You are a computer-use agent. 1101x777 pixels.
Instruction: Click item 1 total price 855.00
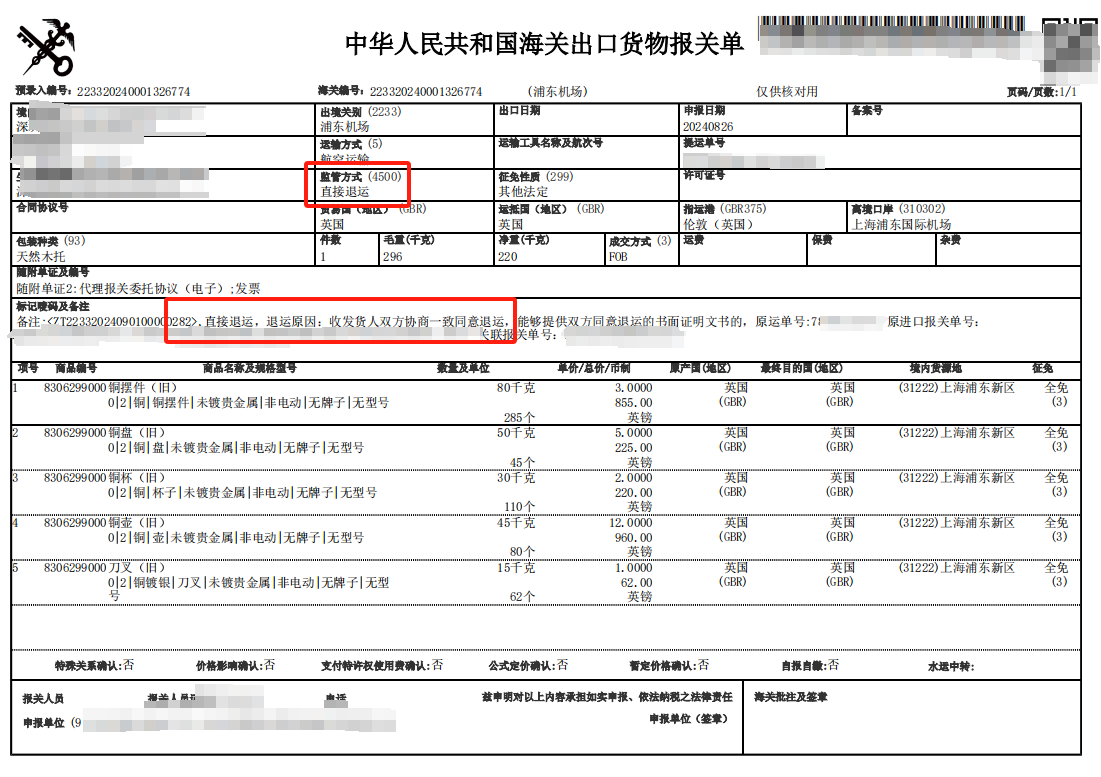633,403
